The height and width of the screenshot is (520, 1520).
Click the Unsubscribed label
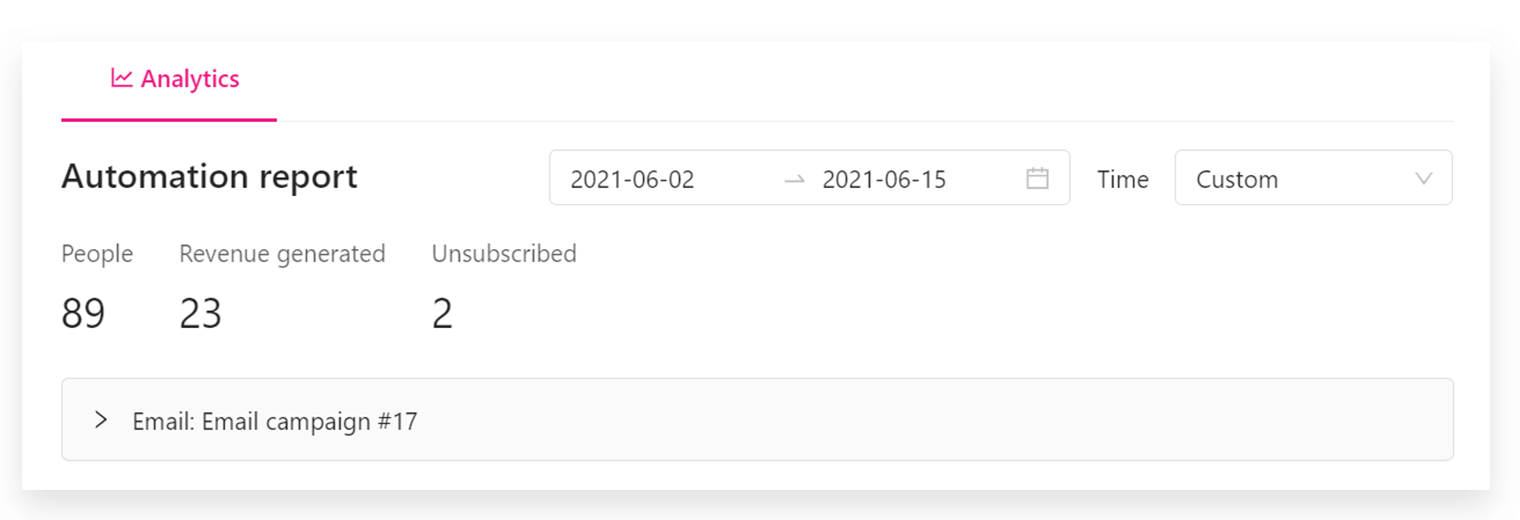[x=504, y=254]
